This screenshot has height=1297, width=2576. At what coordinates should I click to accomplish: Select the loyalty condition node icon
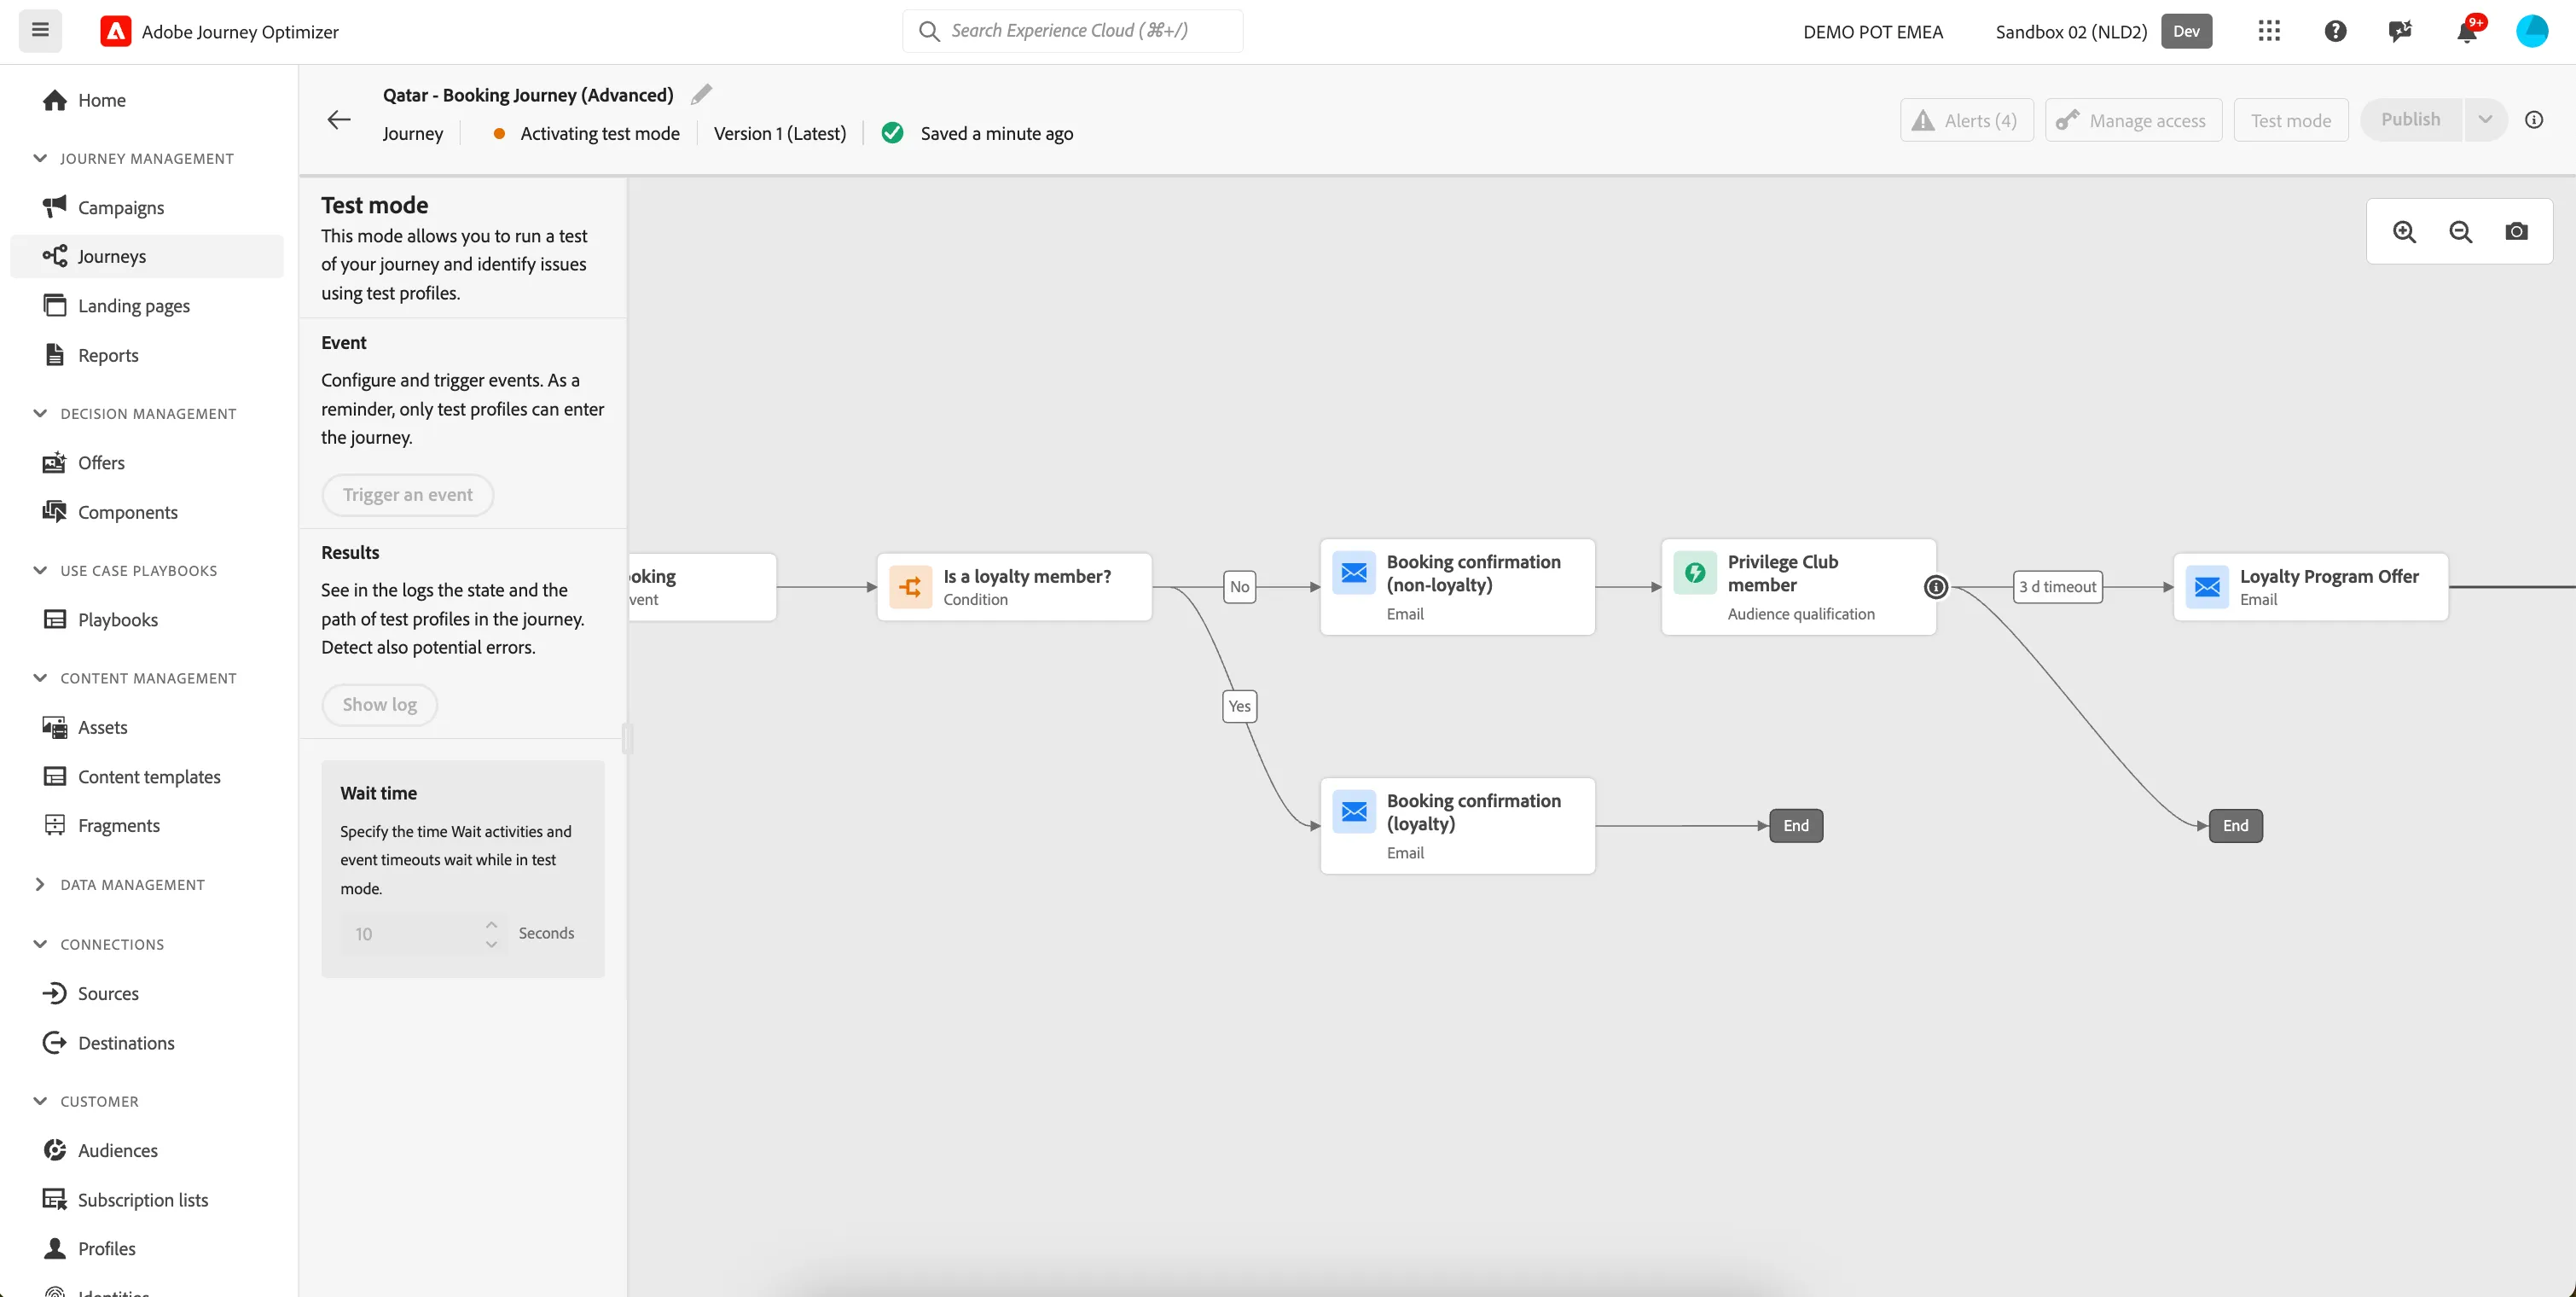910,587
